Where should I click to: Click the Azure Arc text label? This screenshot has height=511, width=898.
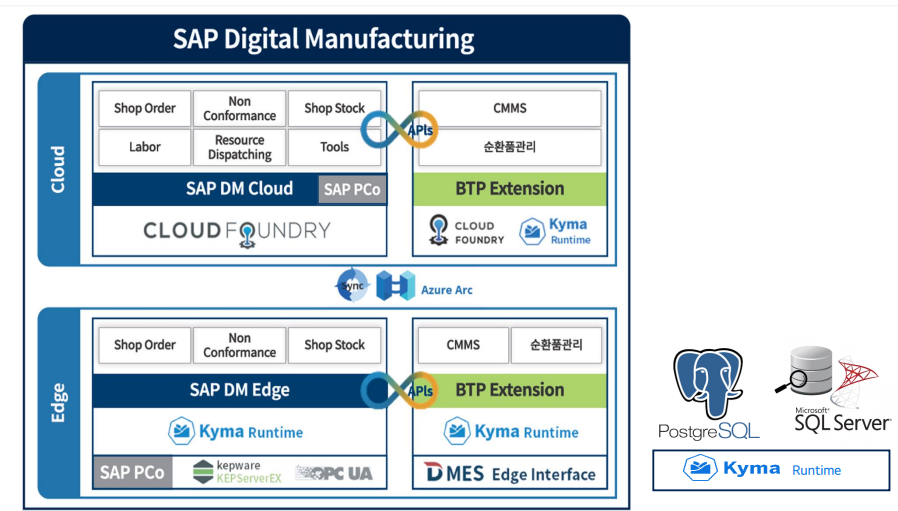447,290
